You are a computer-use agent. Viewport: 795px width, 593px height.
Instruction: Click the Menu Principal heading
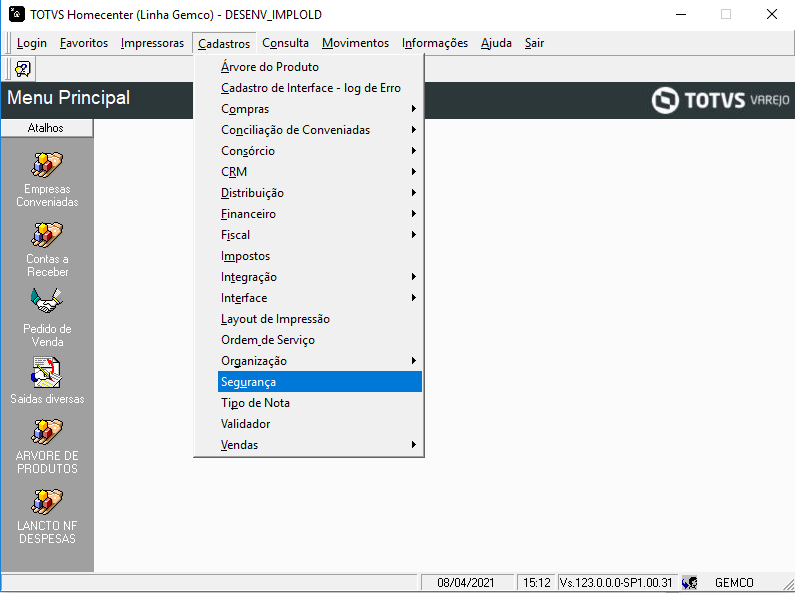[x=68, y=98]
